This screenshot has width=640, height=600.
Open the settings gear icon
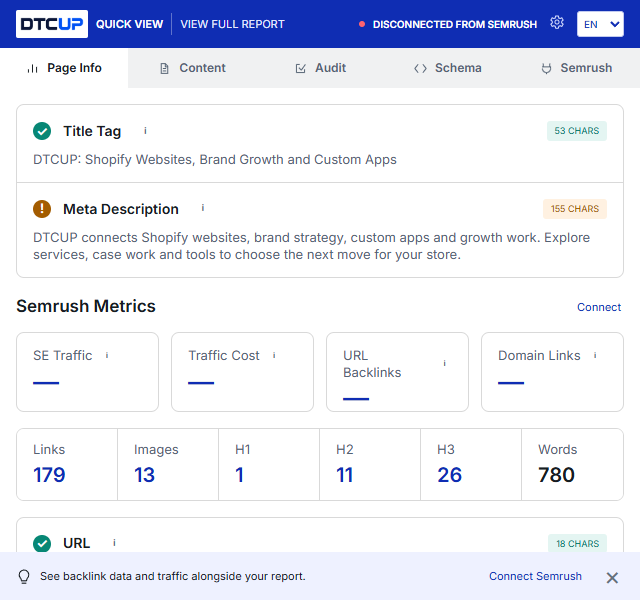[x=556, y=22]
